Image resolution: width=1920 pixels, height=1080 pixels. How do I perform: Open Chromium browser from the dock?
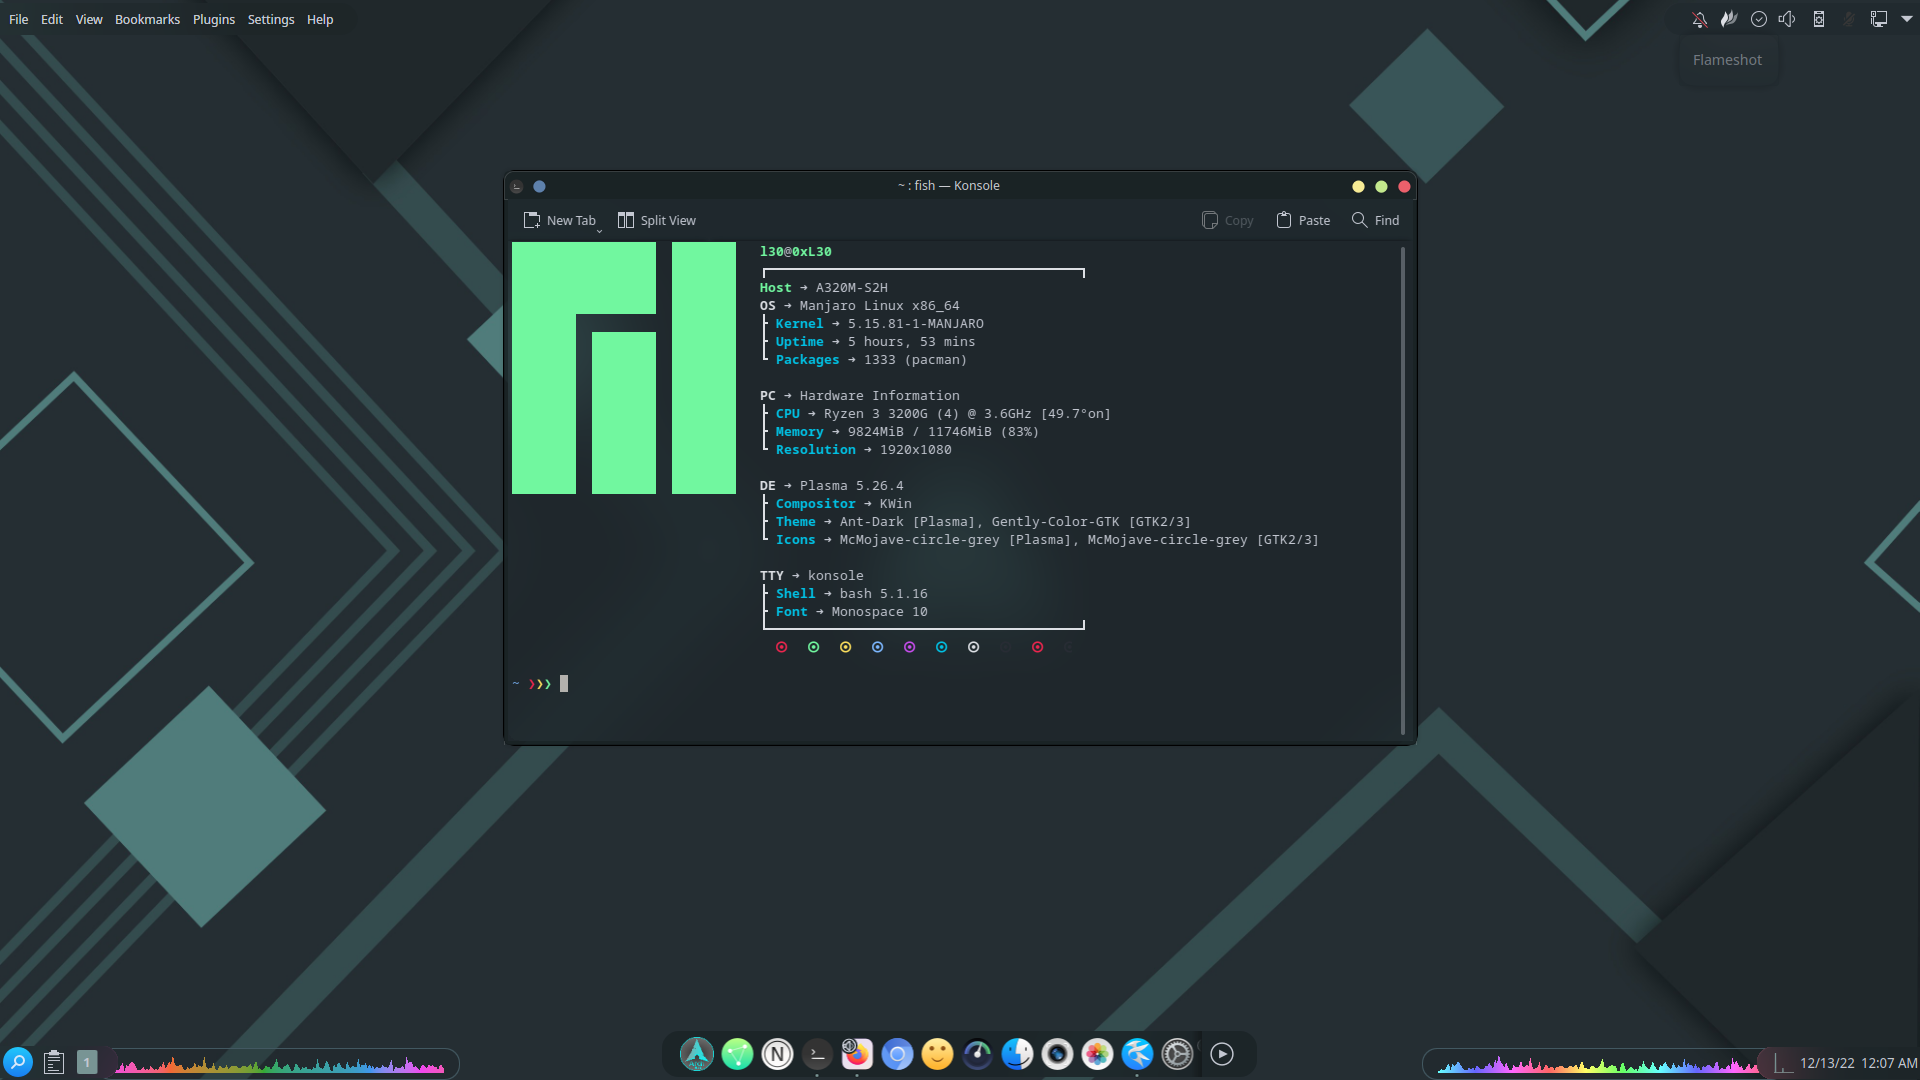pos(897,1055)
